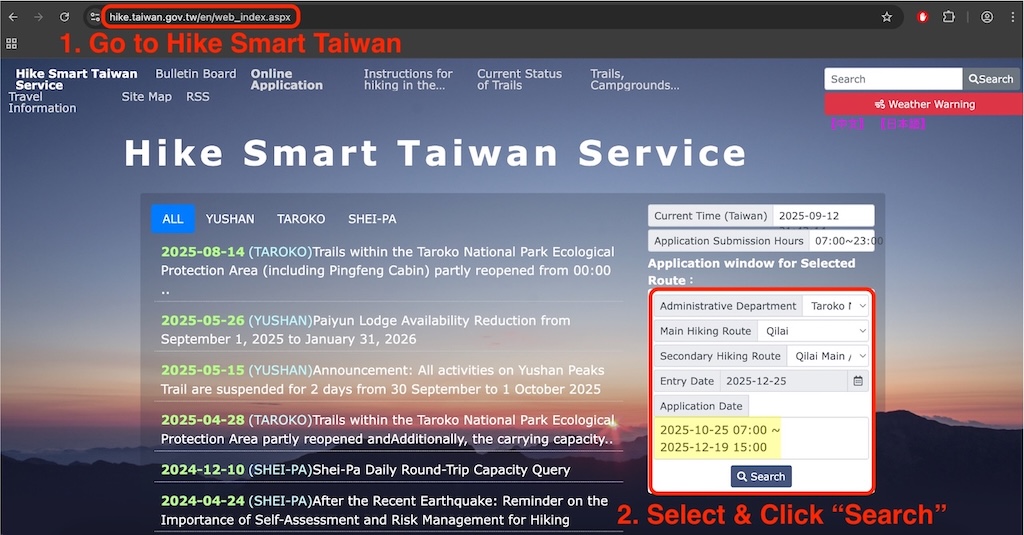Click the Entry Date field 2025-12-25

(x=783, y=381)
